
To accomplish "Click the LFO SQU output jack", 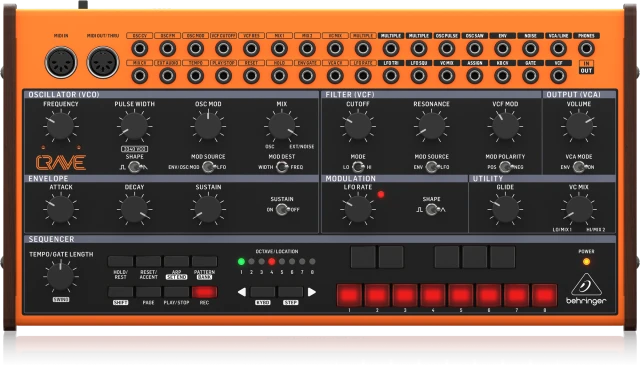I will [419, 76].
